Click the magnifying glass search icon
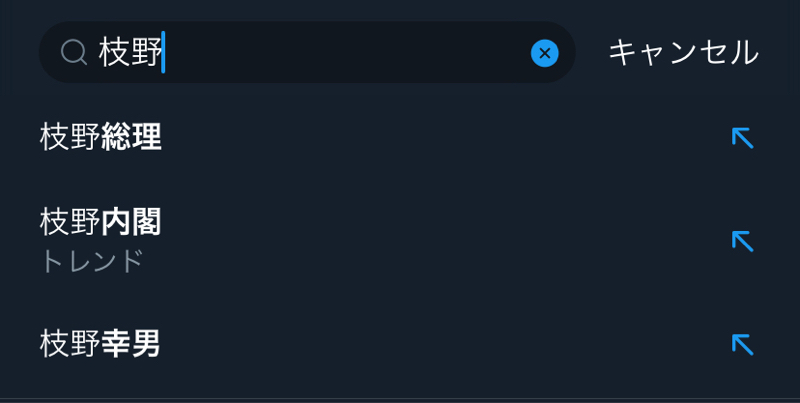800x403 pixels. click(x=74, y=52)
